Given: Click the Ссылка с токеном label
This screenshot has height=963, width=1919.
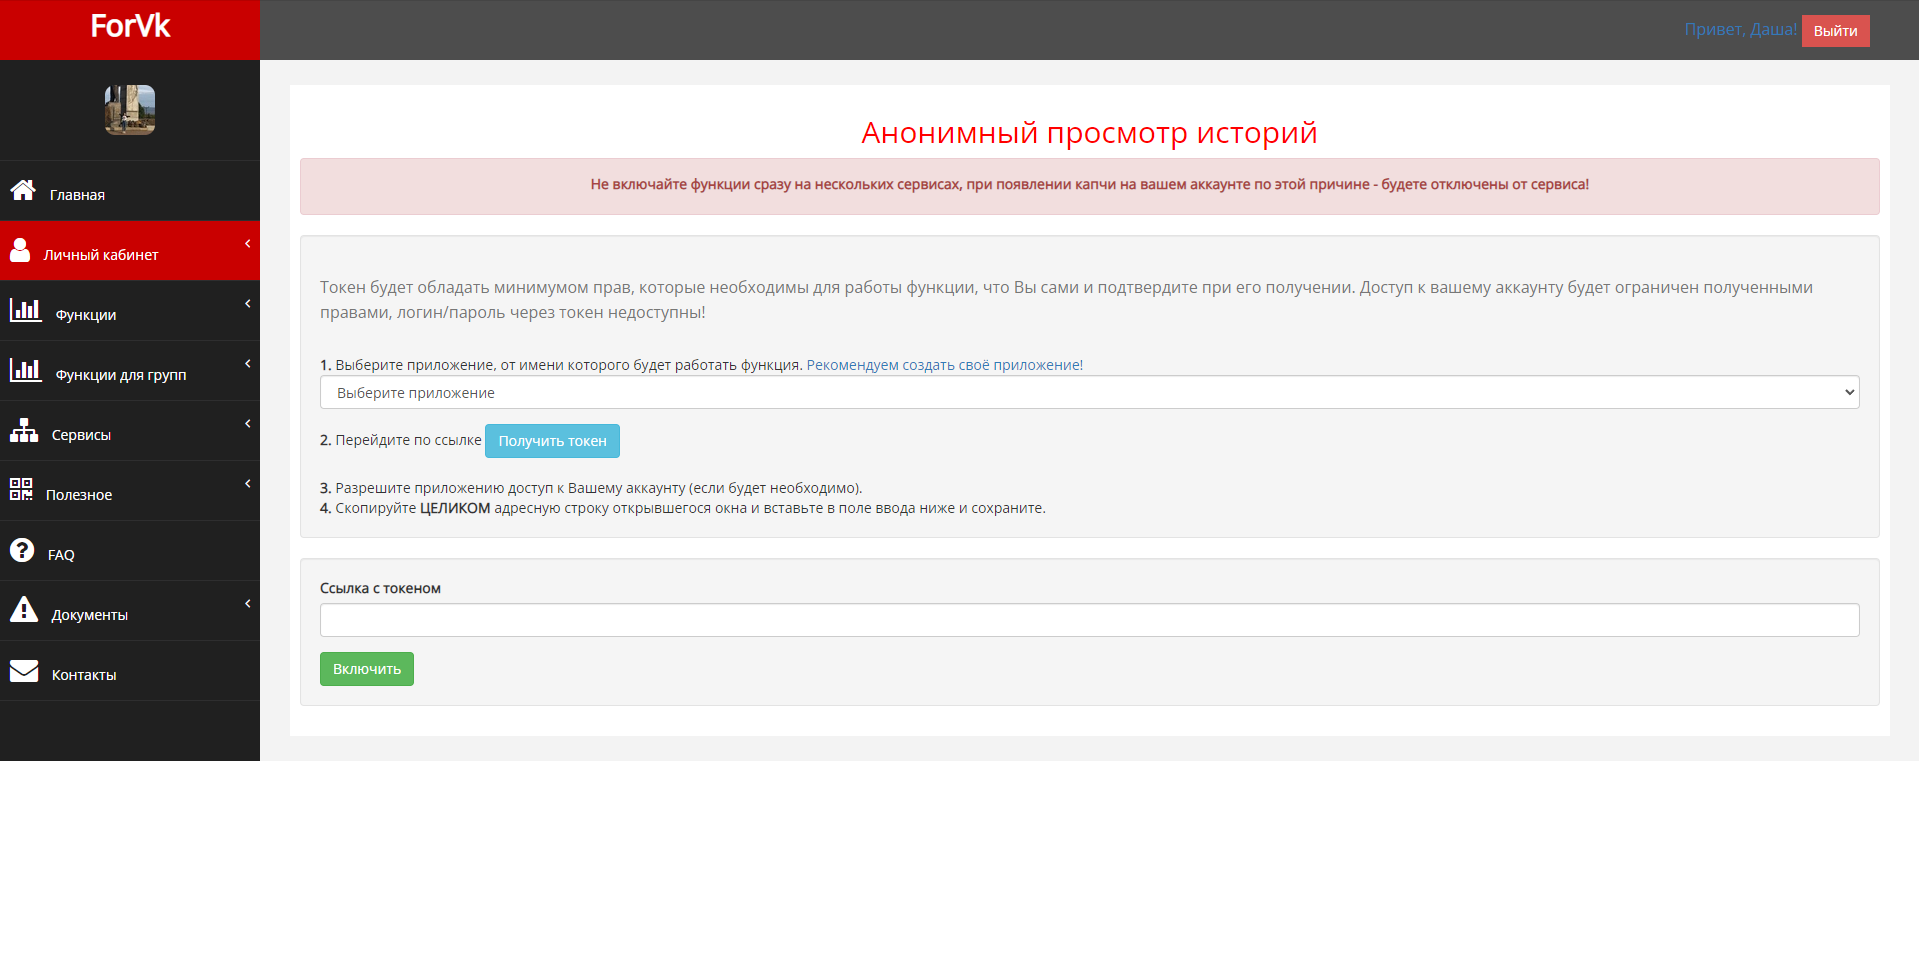Looking at the screenshot, I should tap(380, 588).
